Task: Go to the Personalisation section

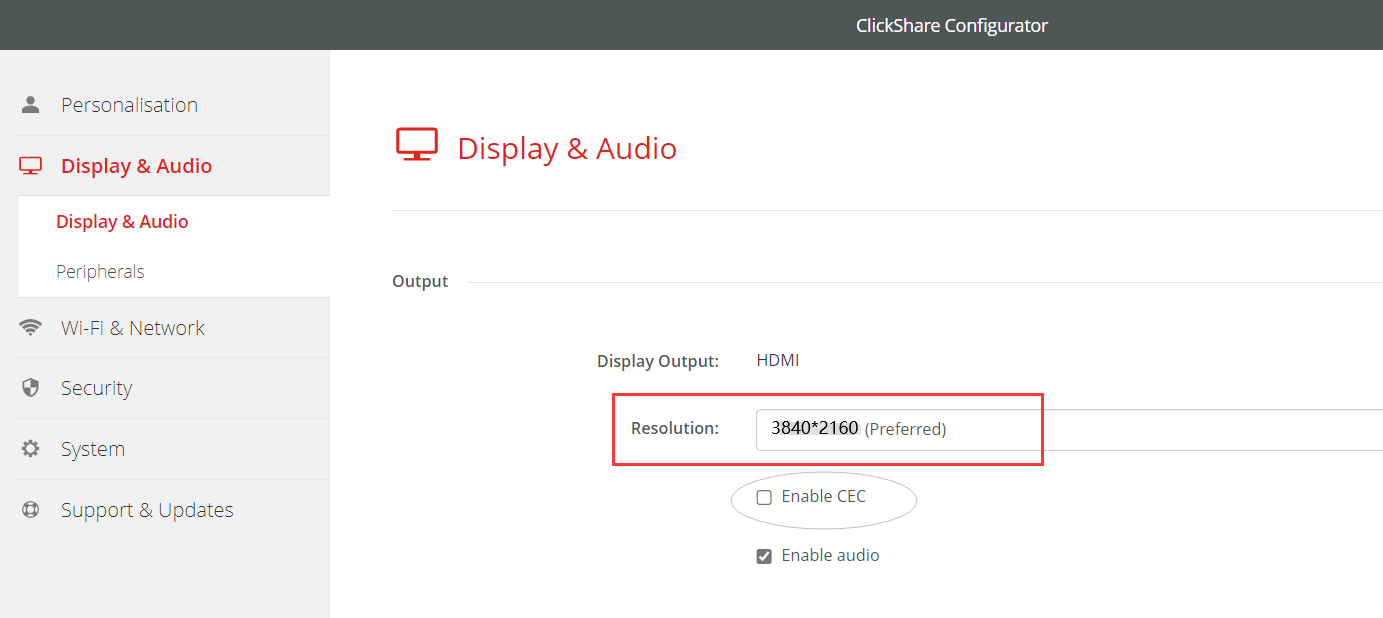Action: [129, 105]
